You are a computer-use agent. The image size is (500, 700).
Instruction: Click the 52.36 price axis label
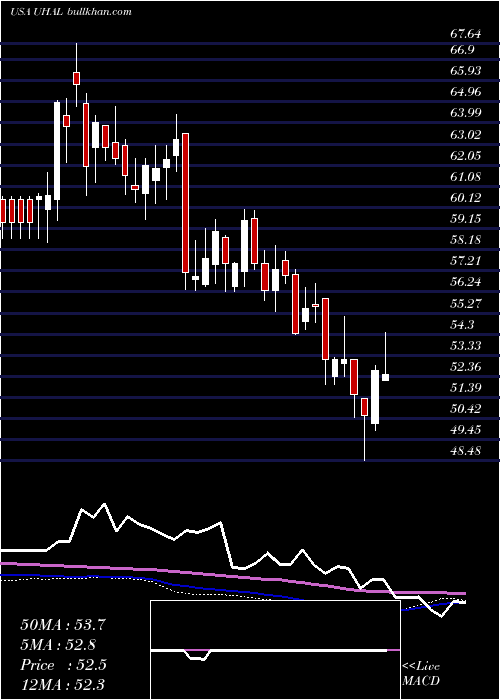tap(466, 367)
